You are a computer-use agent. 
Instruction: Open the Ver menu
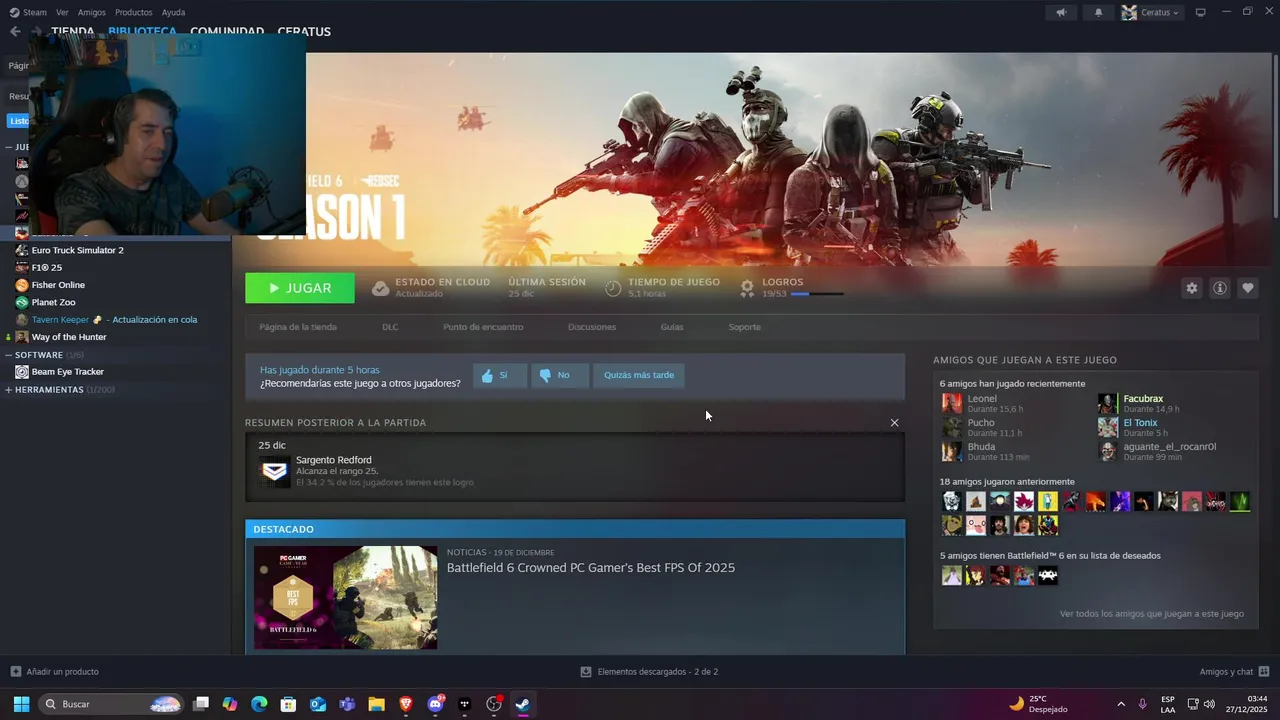click(62, 12)
